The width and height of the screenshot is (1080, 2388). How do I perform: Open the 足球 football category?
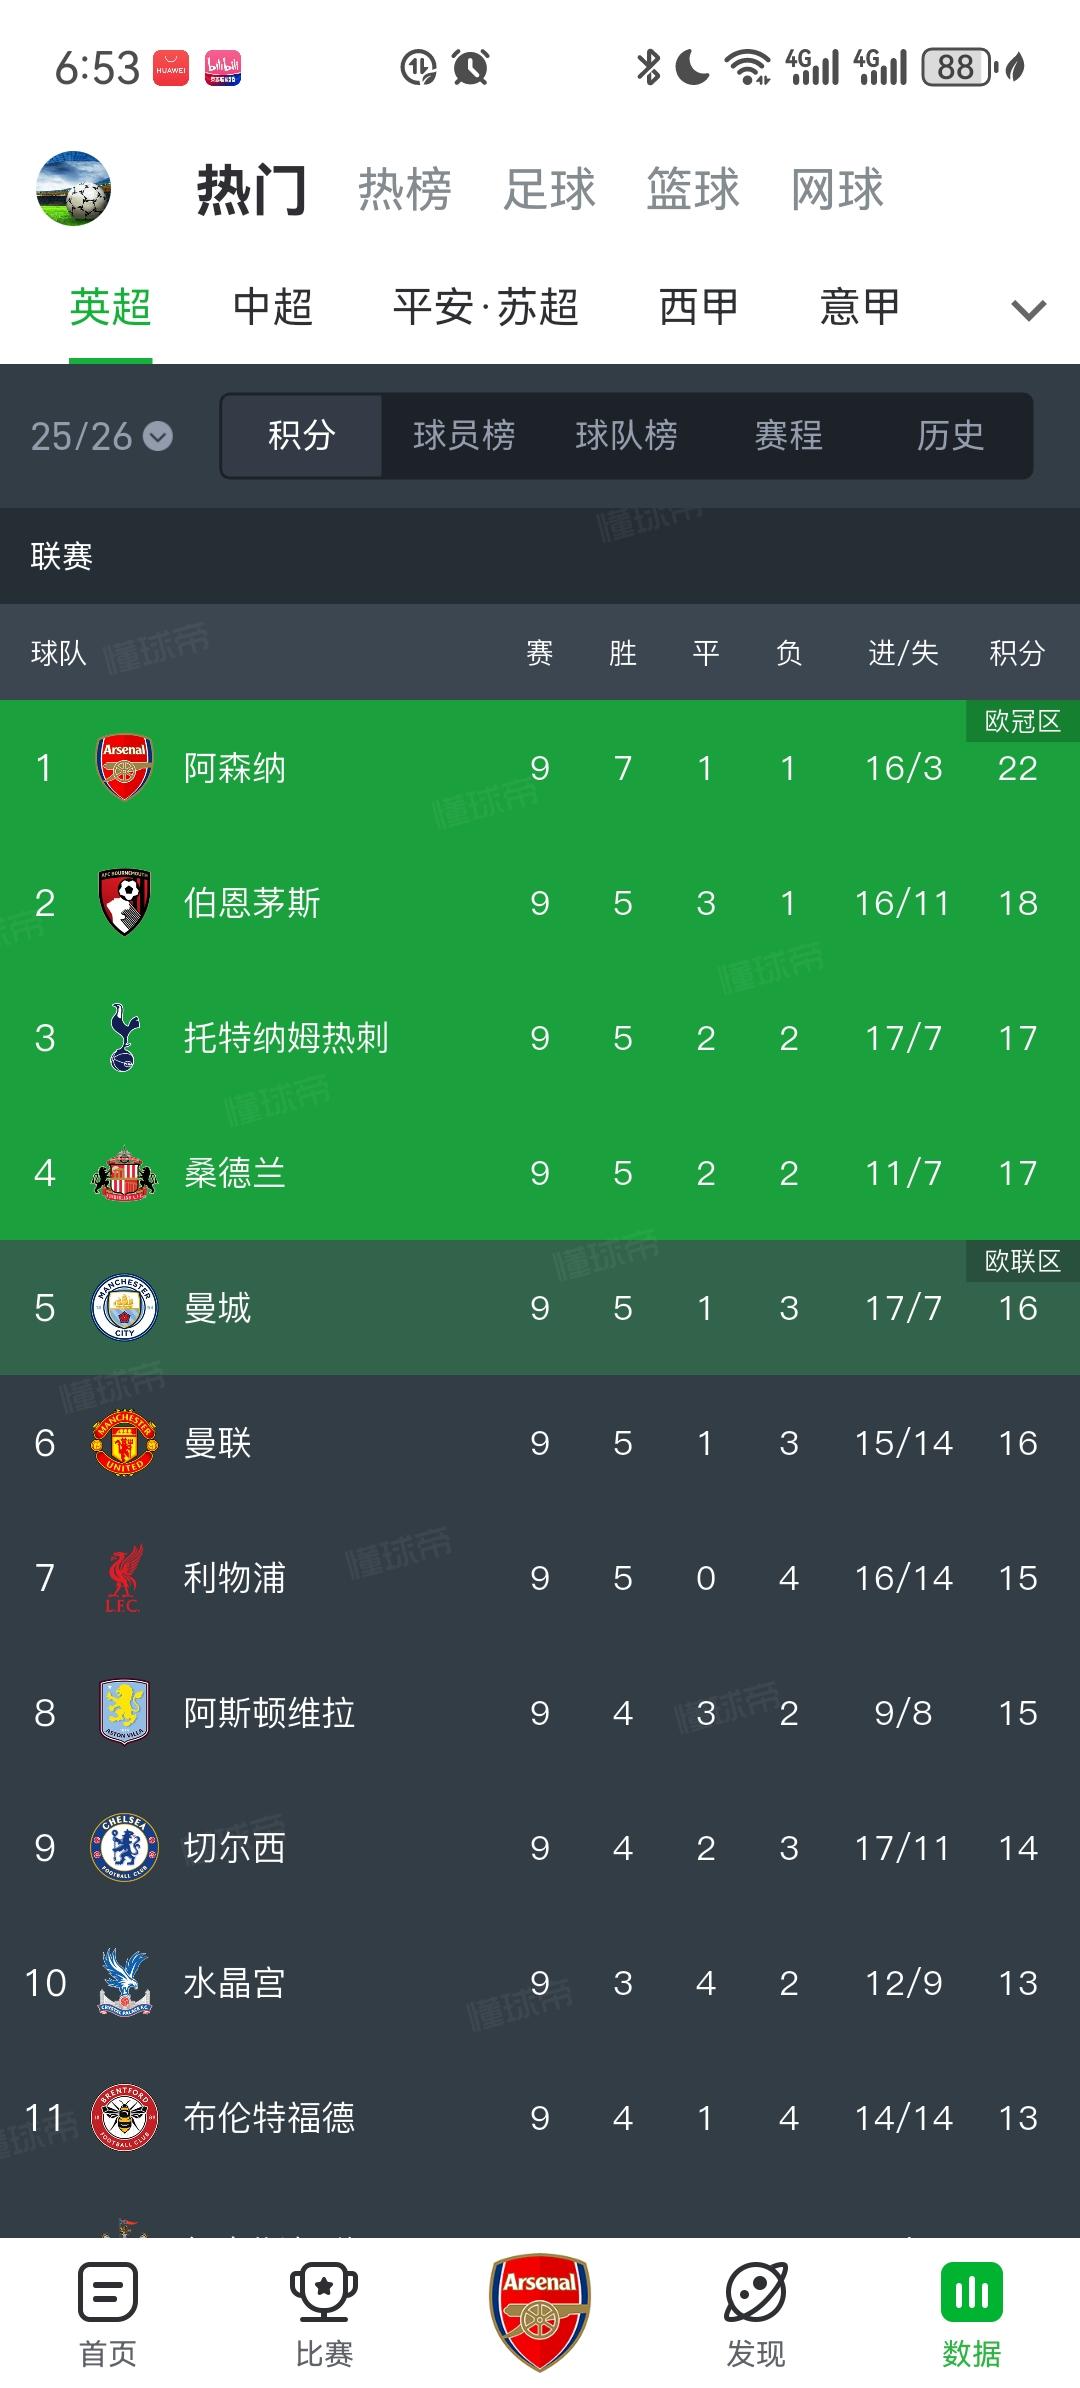[x=549, y=189]
